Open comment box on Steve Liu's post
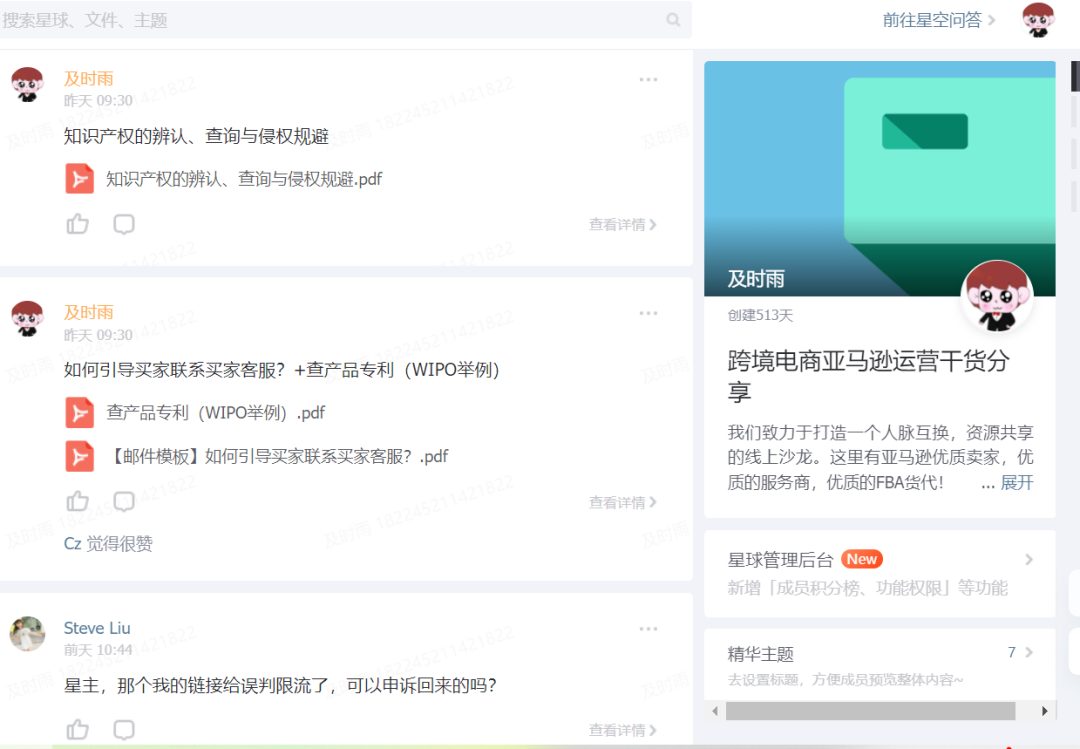Image resolution: width=1080 pixels, height=749 pixels. point(124,729)
